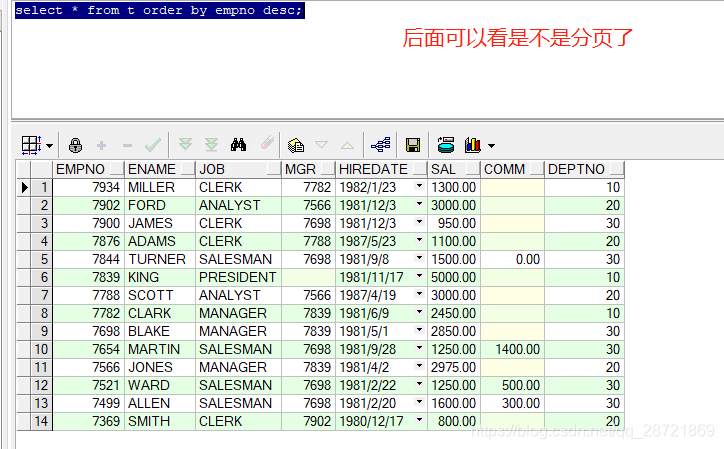724x449 pixels.
Task: Click the export query results icon
Action: click(x=446, y=145)
